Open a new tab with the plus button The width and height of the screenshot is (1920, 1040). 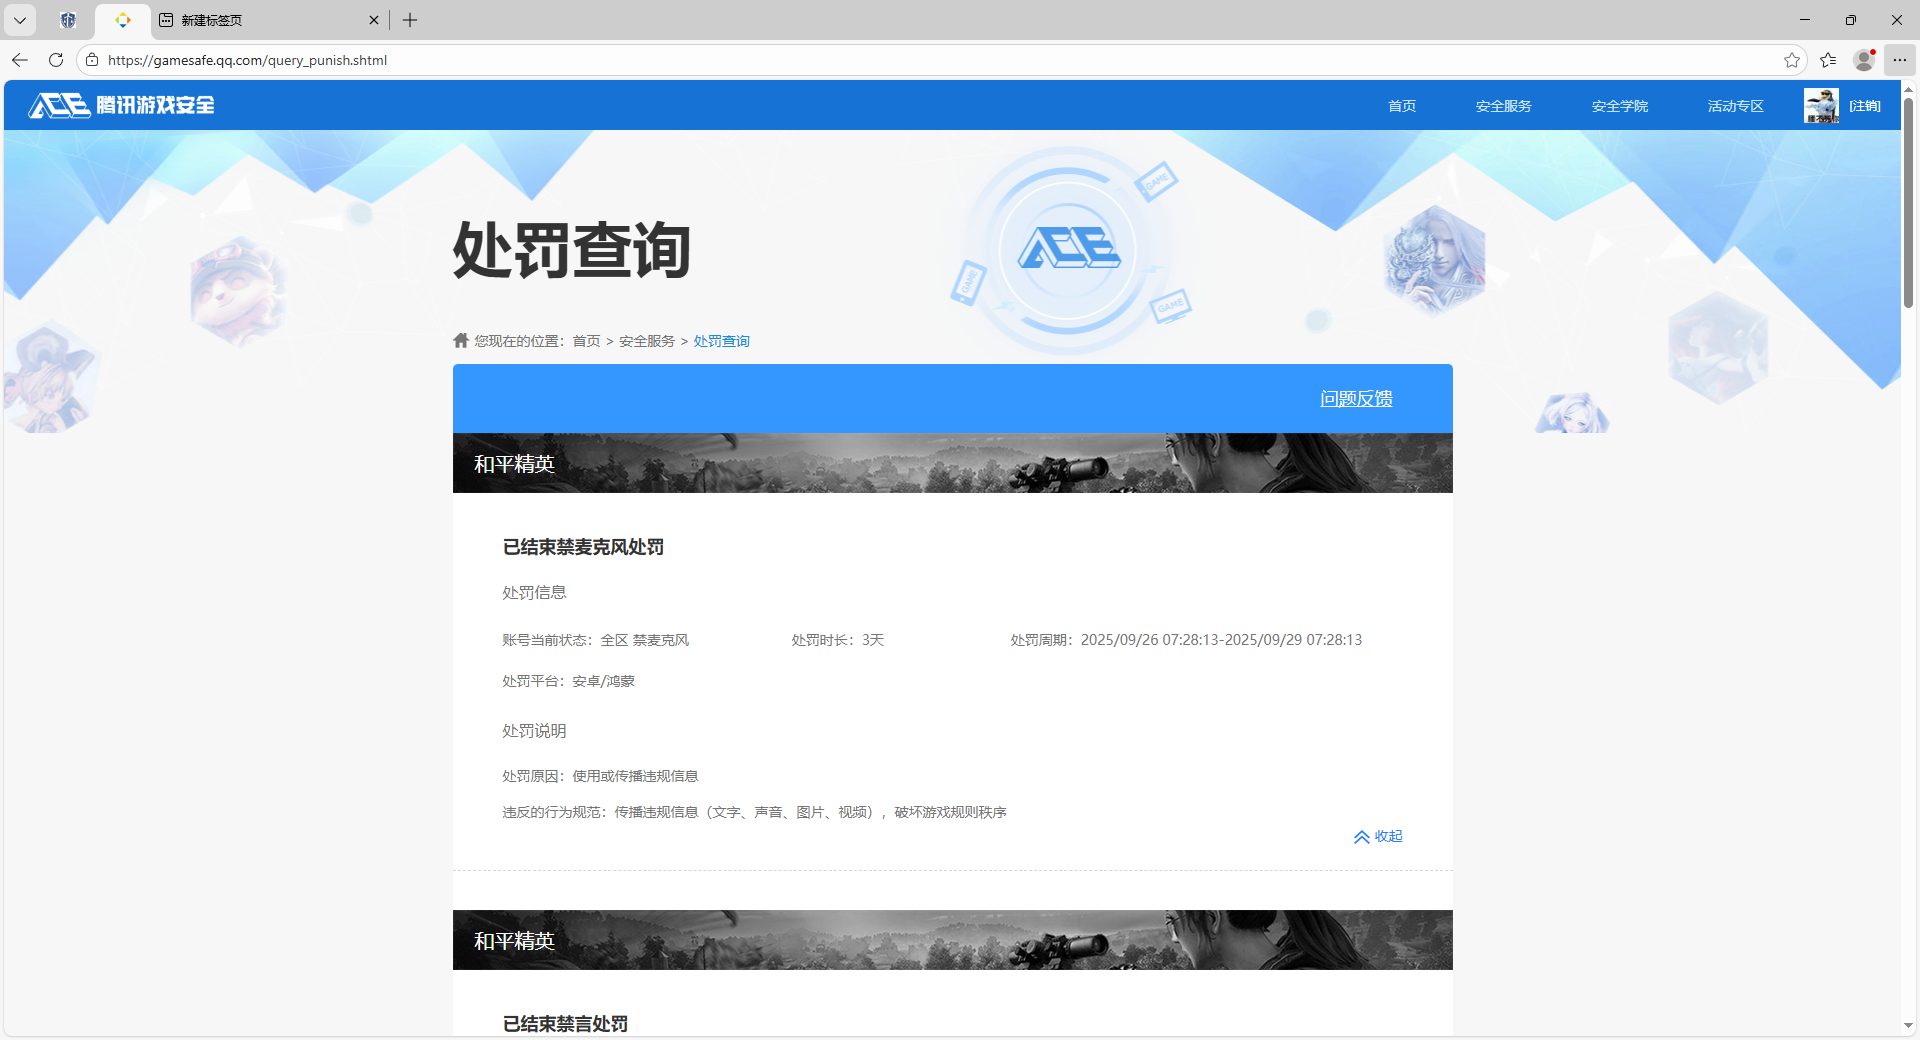coord(410,20)
